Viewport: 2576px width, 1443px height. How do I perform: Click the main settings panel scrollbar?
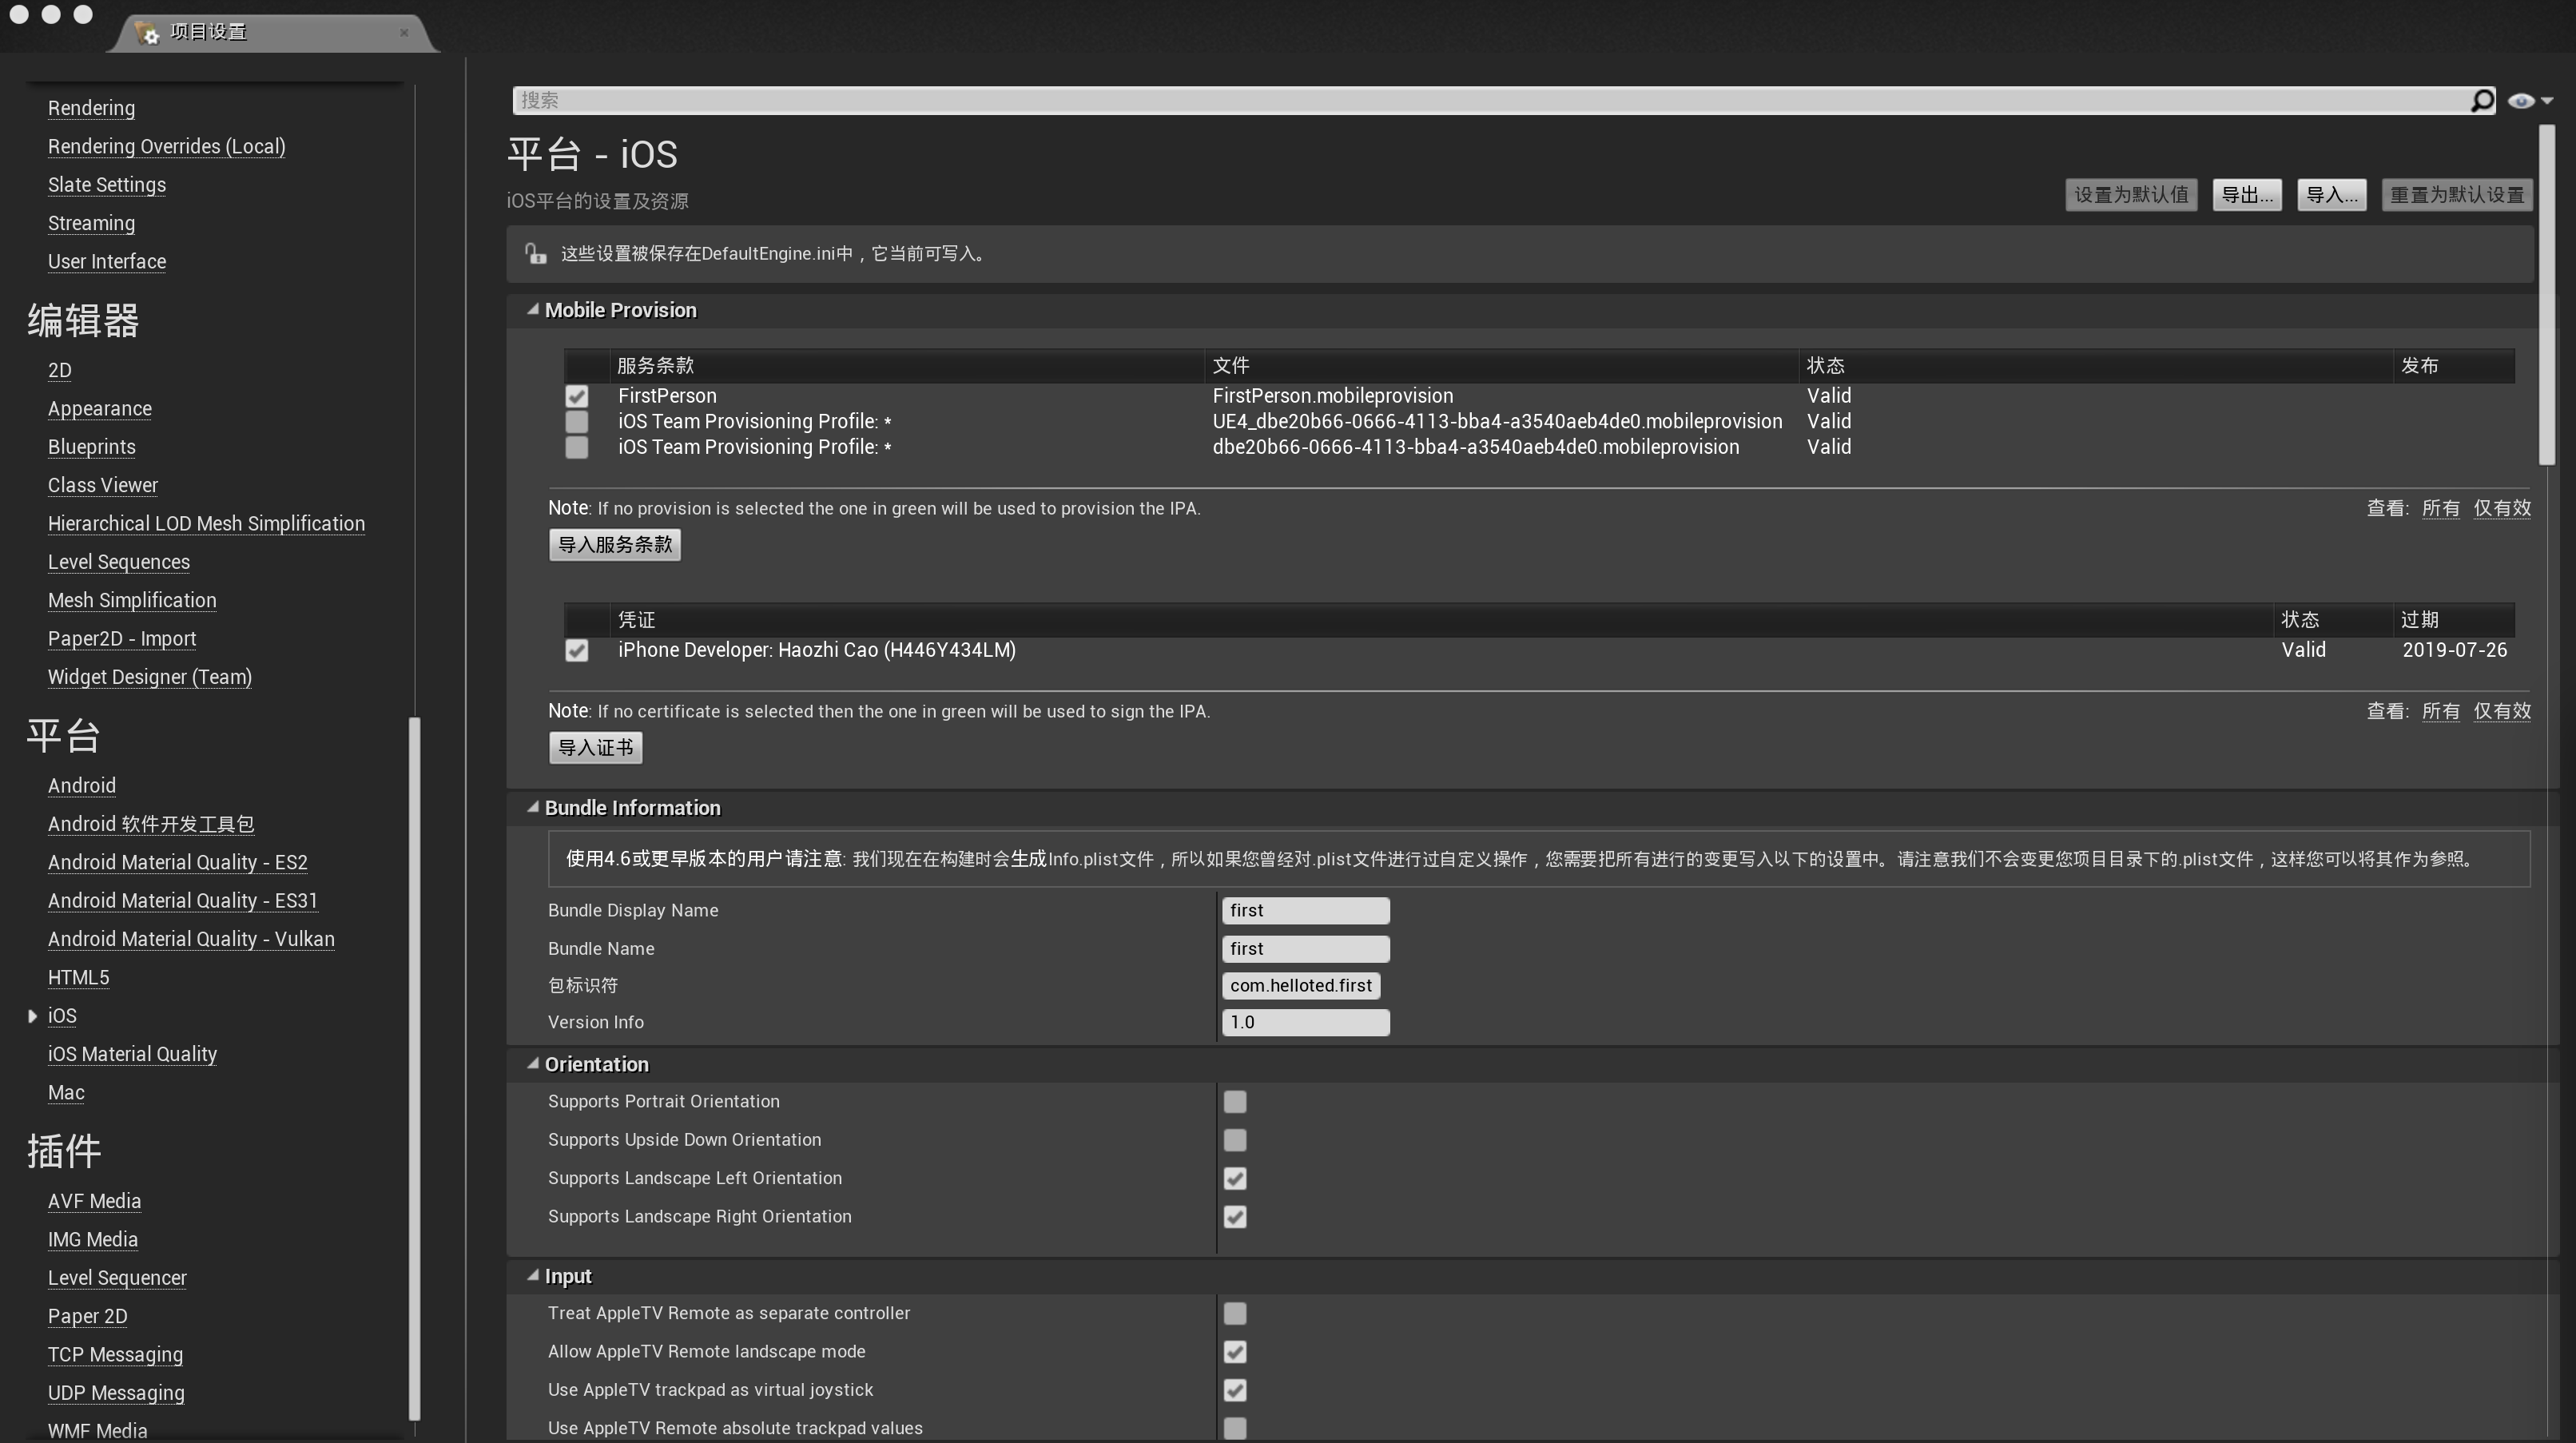[2546, 295]
